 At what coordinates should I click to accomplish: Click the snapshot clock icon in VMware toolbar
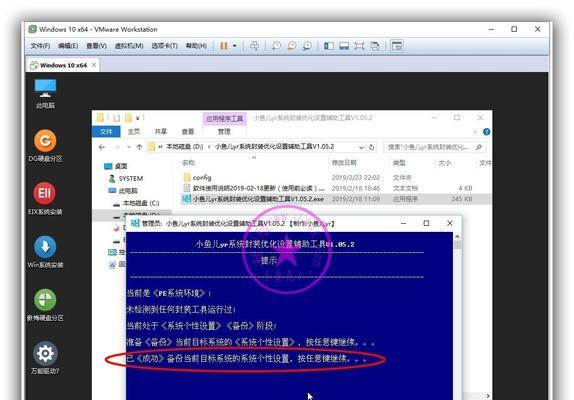(276, 46)
